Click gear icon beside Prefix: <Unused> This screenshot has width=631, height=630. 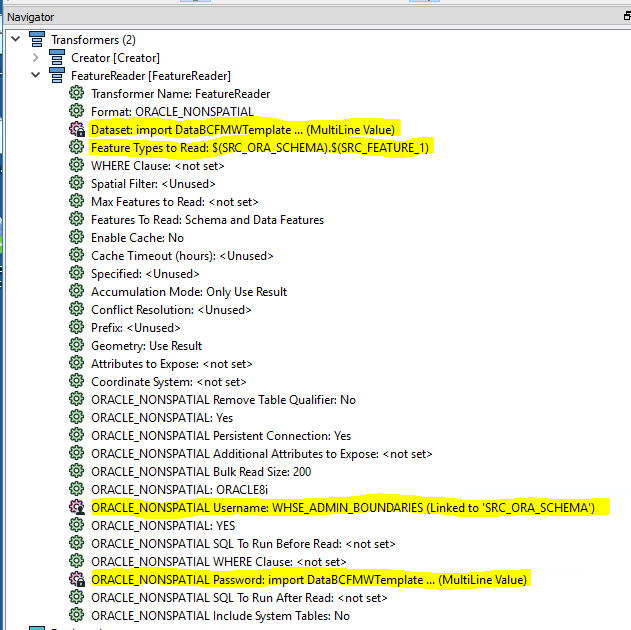coord(76,327)
